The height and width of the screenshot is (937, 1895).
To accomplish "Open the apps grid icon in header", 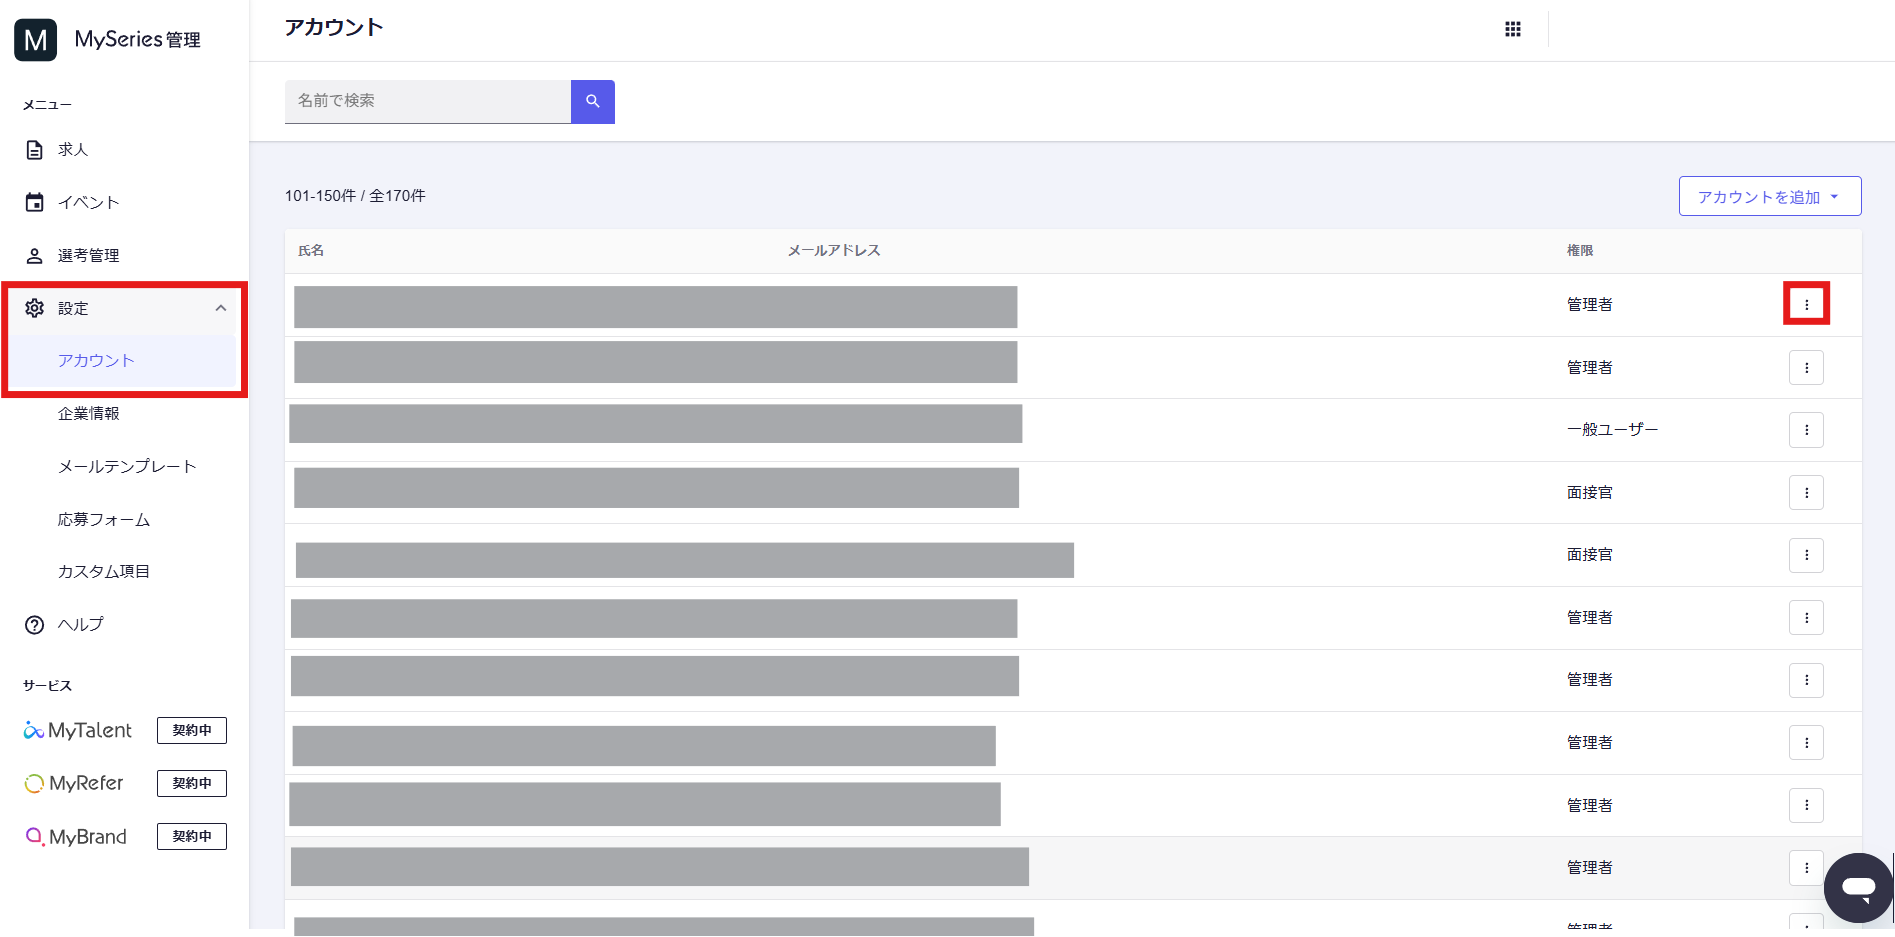I will coord(1512,30).
